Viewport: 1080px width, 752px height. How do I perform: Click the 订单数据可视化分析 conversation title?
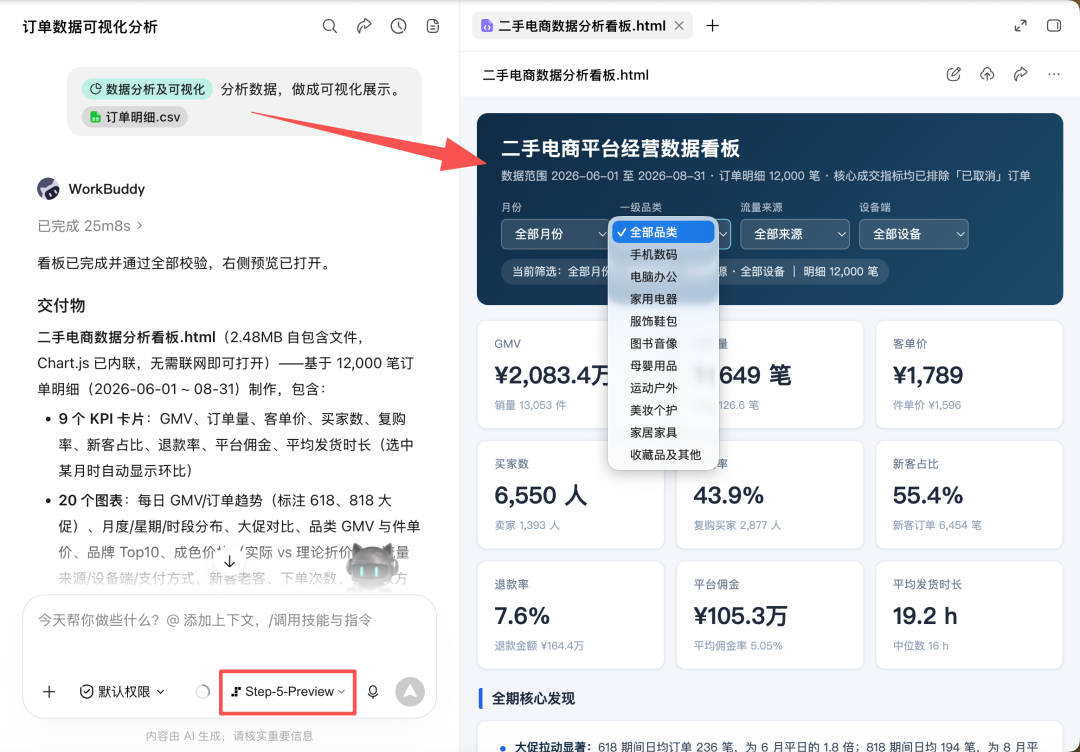coord(90,27)
